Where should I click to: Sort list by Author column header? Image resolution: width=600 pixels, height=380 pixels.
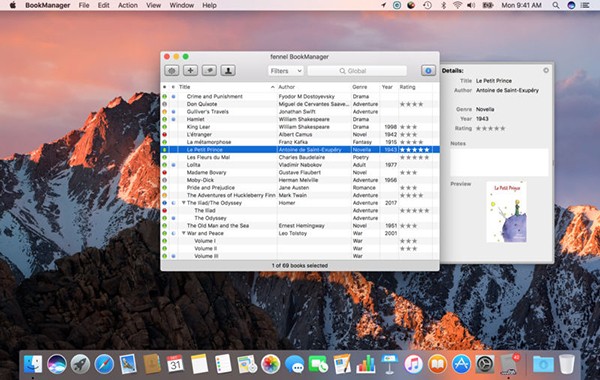314,87
